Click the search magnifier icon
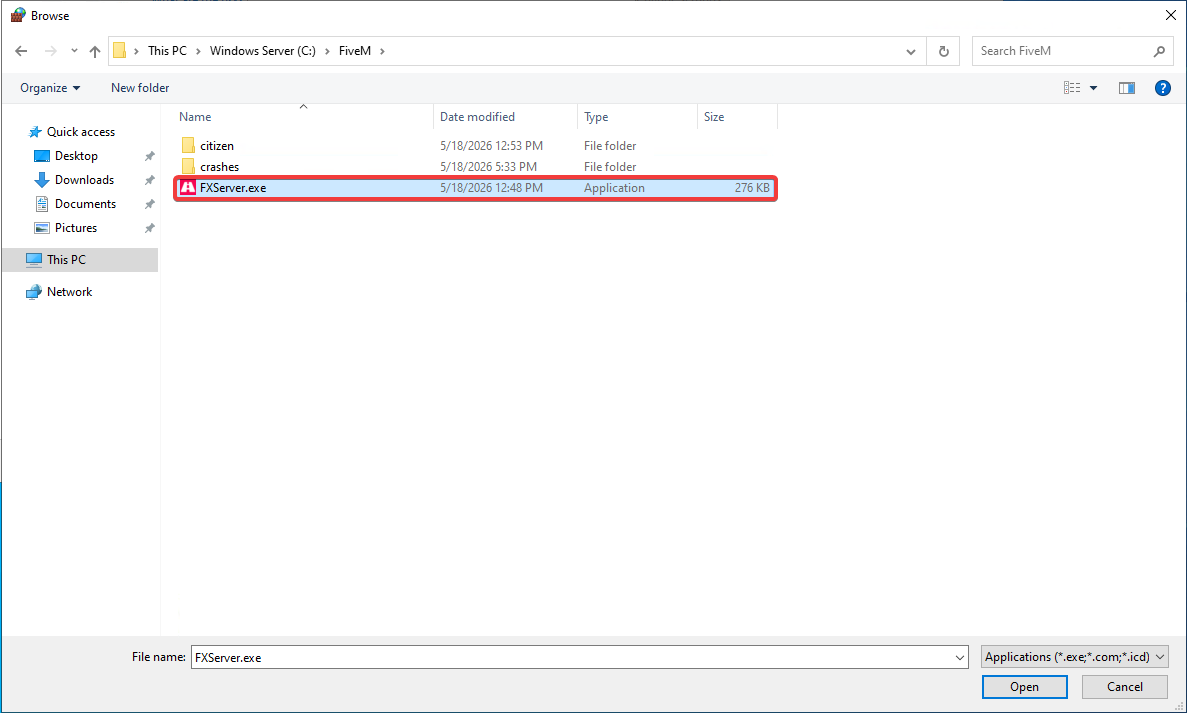The width and height of the screenshot is (1187, 713). pyautogui.click(x=1159, y=51)
